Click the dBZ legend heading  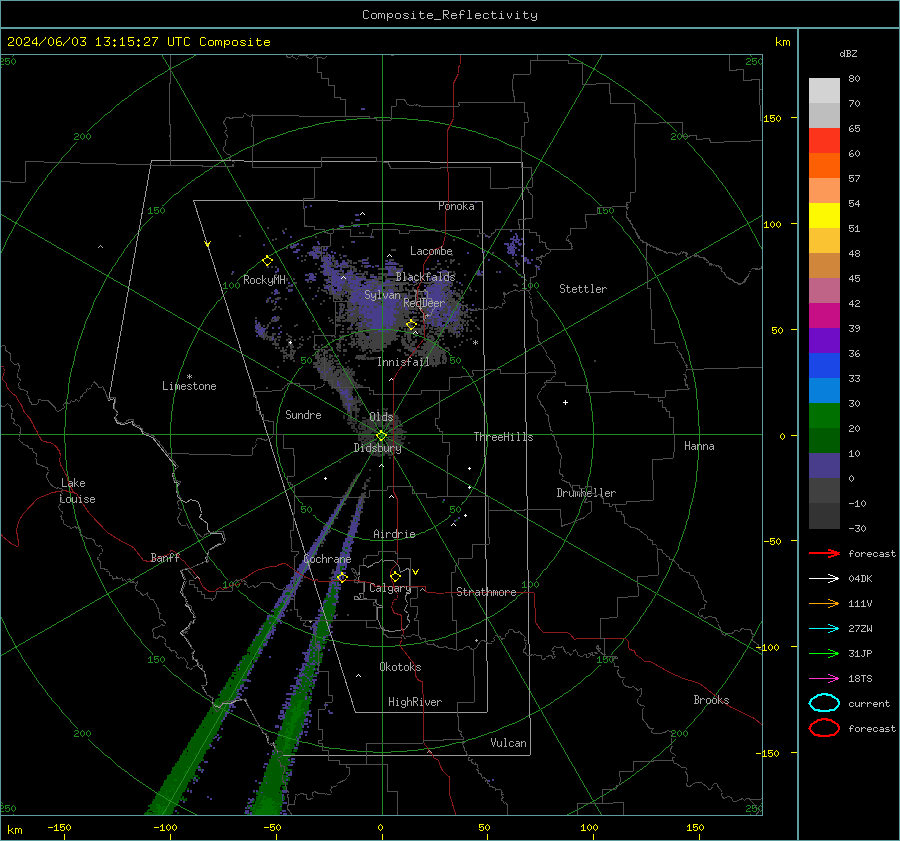(848, 53)
